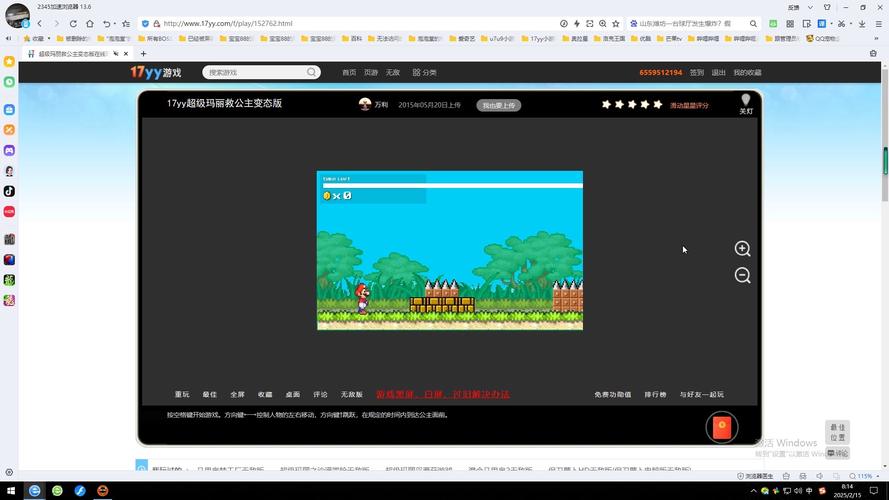The width and height of the screenshot is (889, 500).
Task: Open the grid apps icon in toolbar
Action: coord(790,24)
